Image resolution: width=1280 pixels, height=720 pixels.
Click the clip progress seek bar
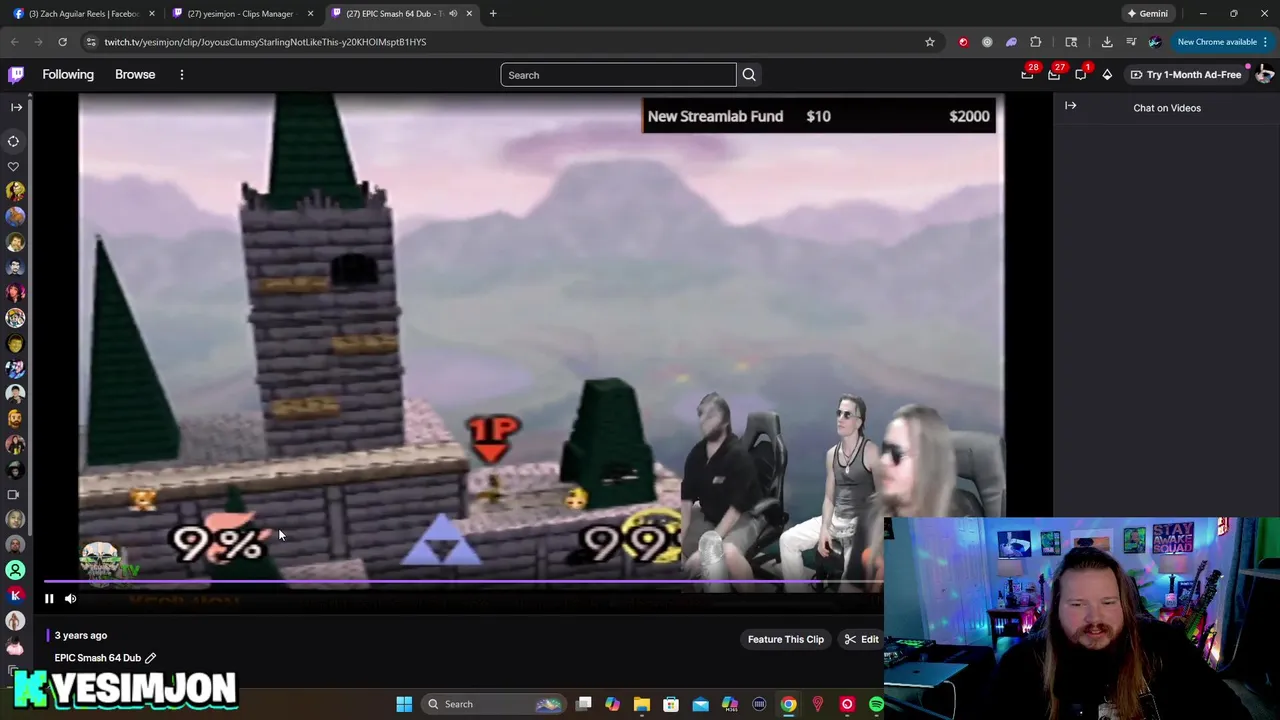click(x=463, y=582)
